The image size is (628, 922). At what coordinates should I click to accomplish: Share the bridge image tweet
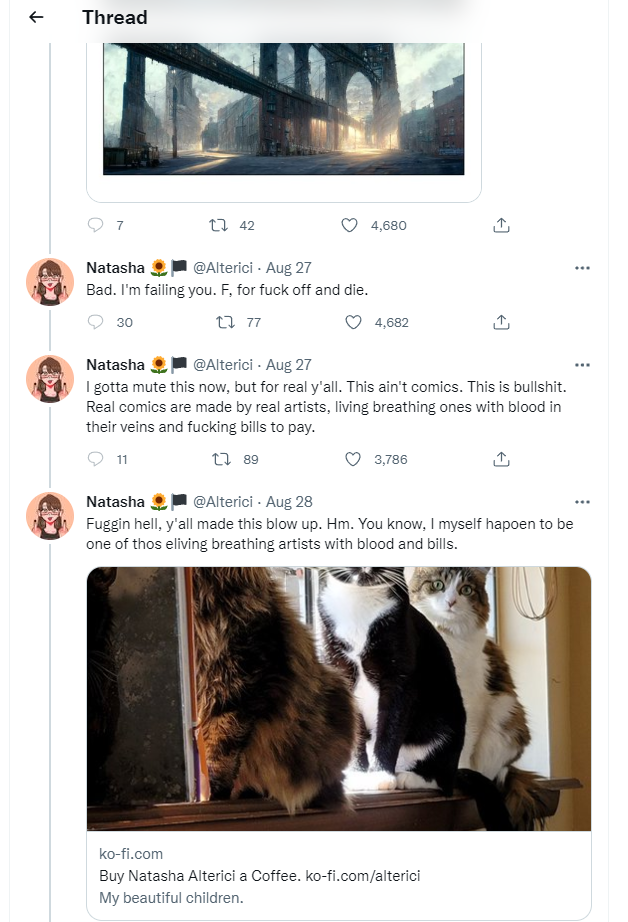(502, 225)
